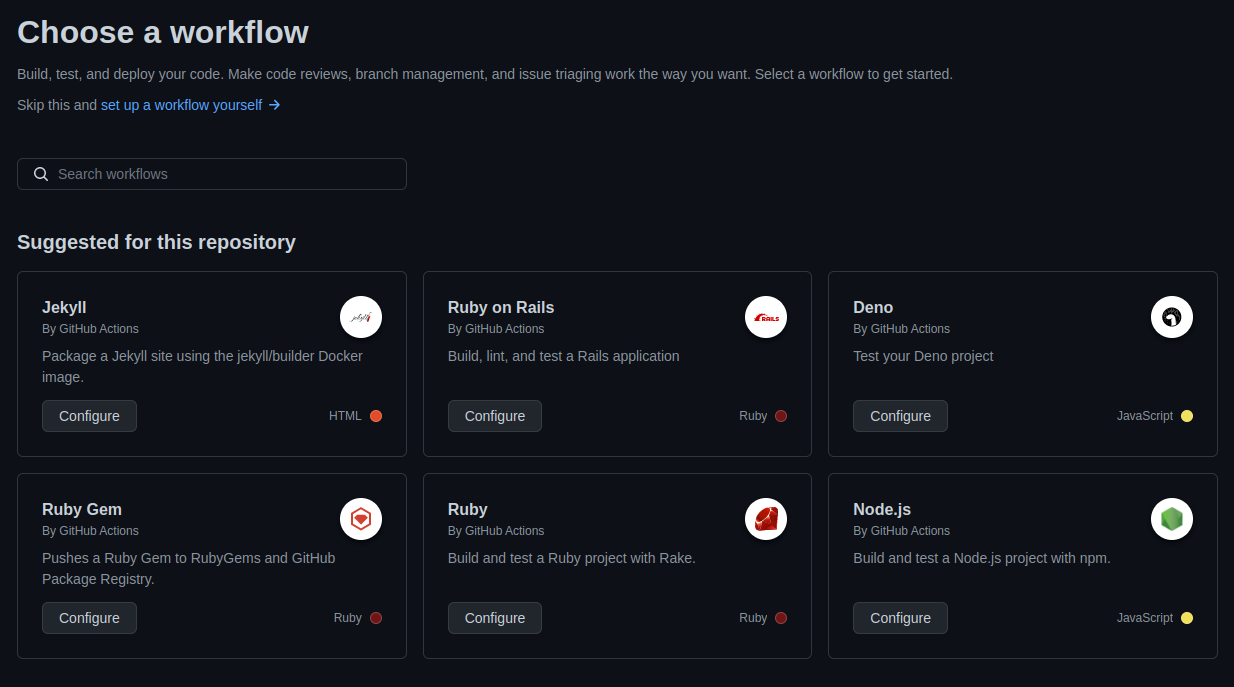Click the Jekyll package description text
Image resolution: width=1234 pixels, height=687 pixels.
coord(202,367)
